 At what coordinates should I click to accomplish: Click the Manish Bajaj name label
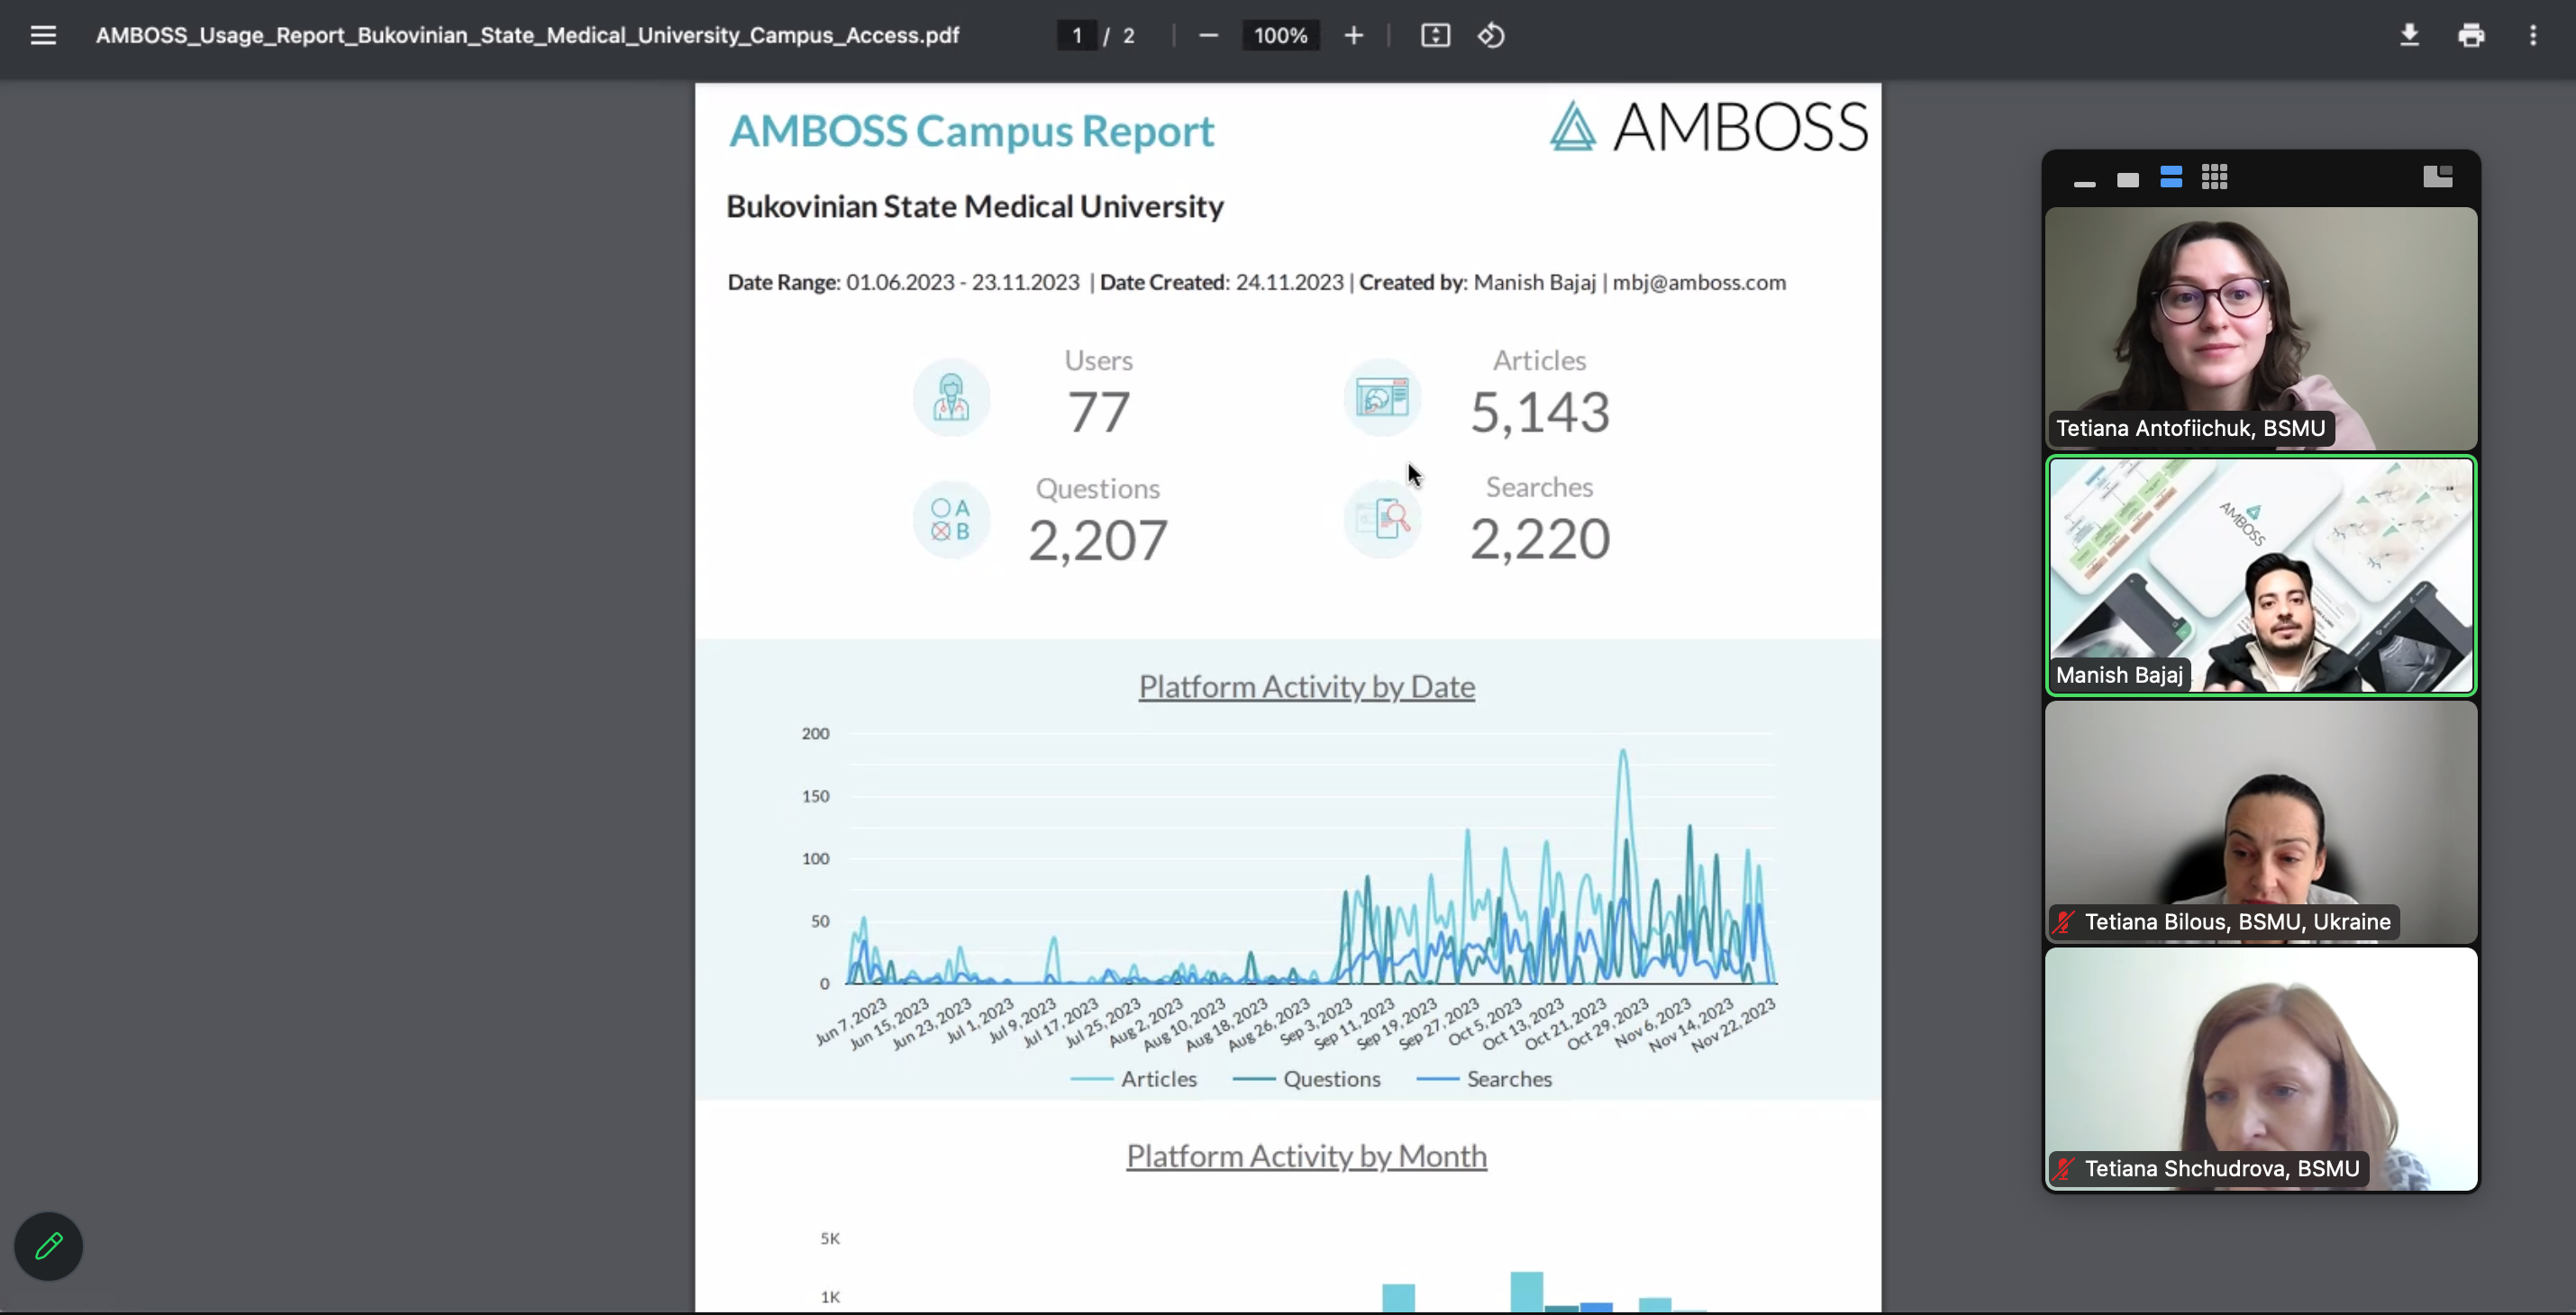pos(2119,675)
